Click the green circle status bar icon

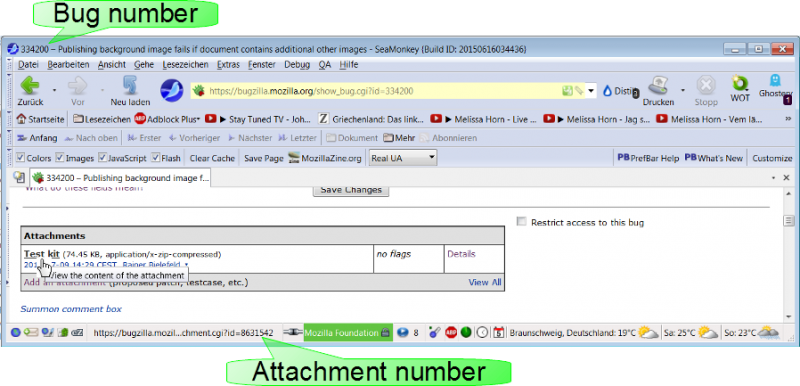[466, 332]
